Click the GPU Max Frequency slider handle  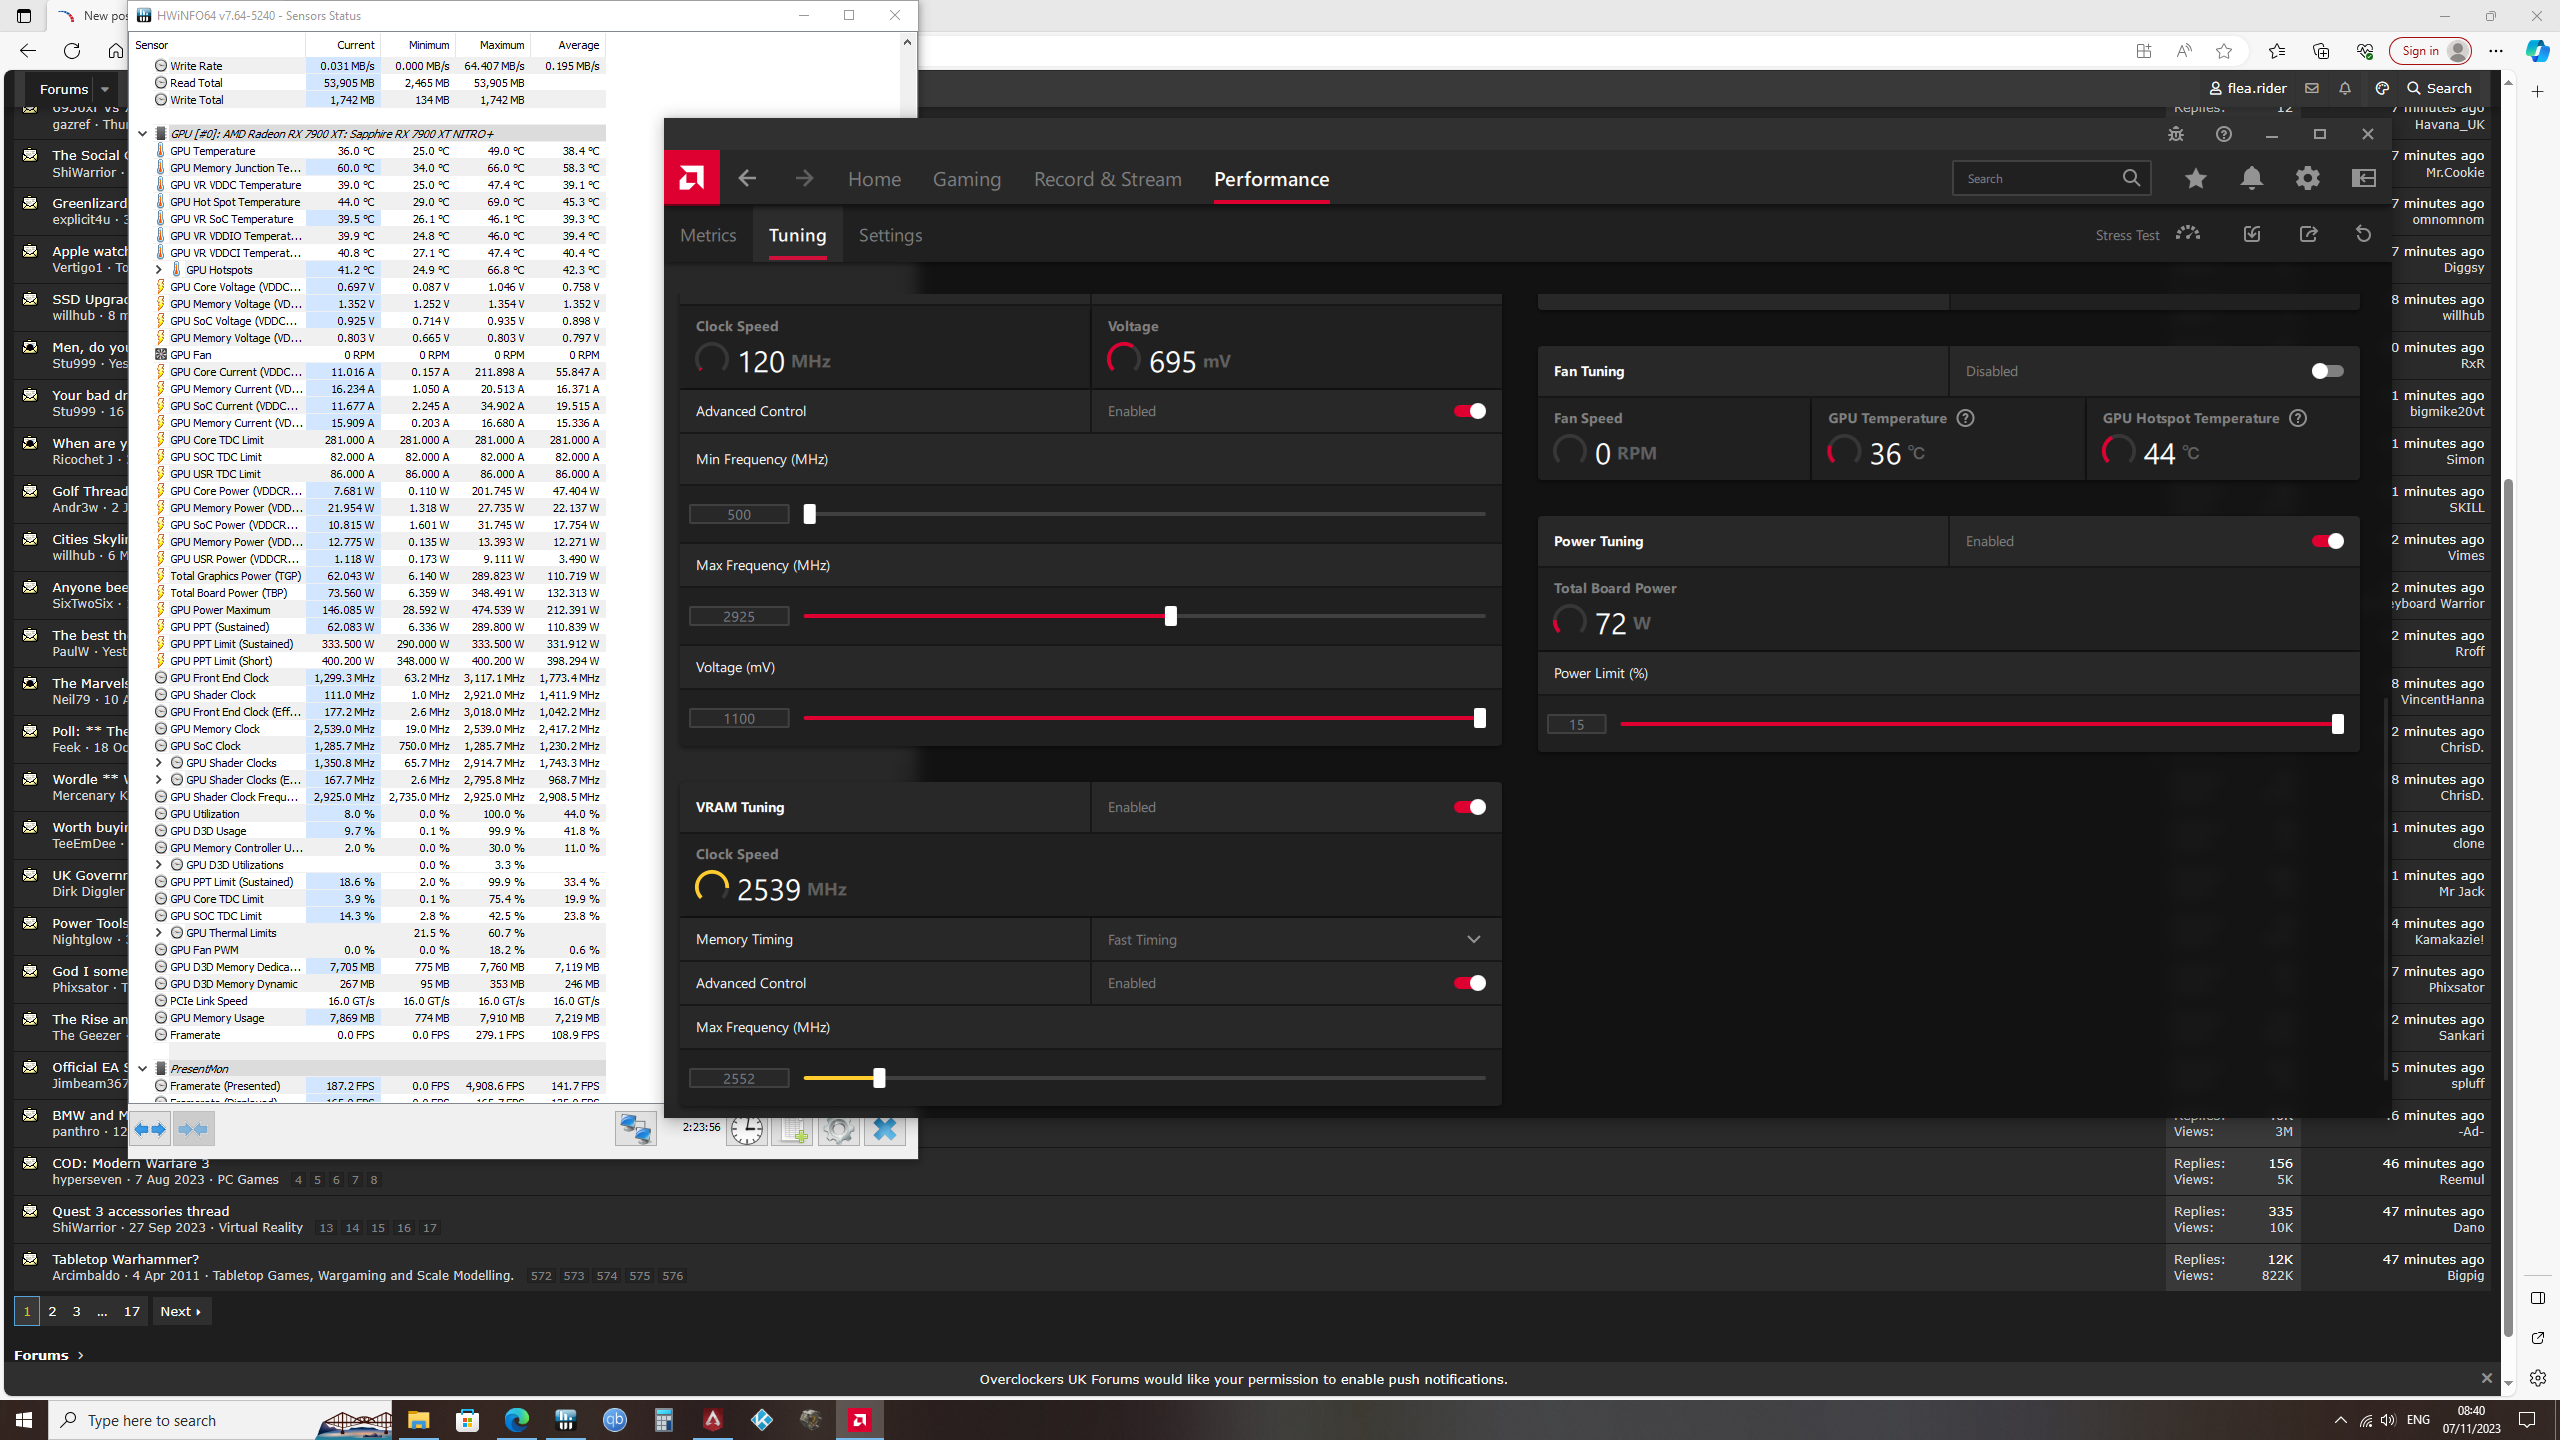(1170, 616)
